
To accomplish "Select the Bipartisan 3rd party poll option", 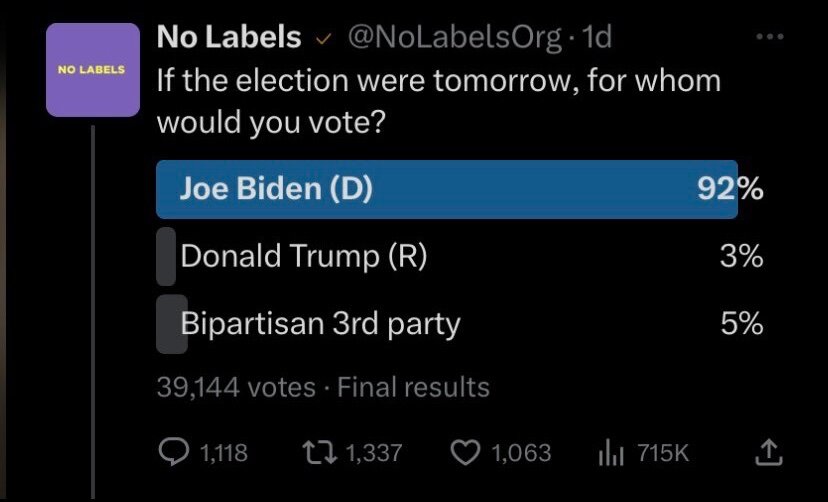I will pyautogui.click(x=320, y=323).
